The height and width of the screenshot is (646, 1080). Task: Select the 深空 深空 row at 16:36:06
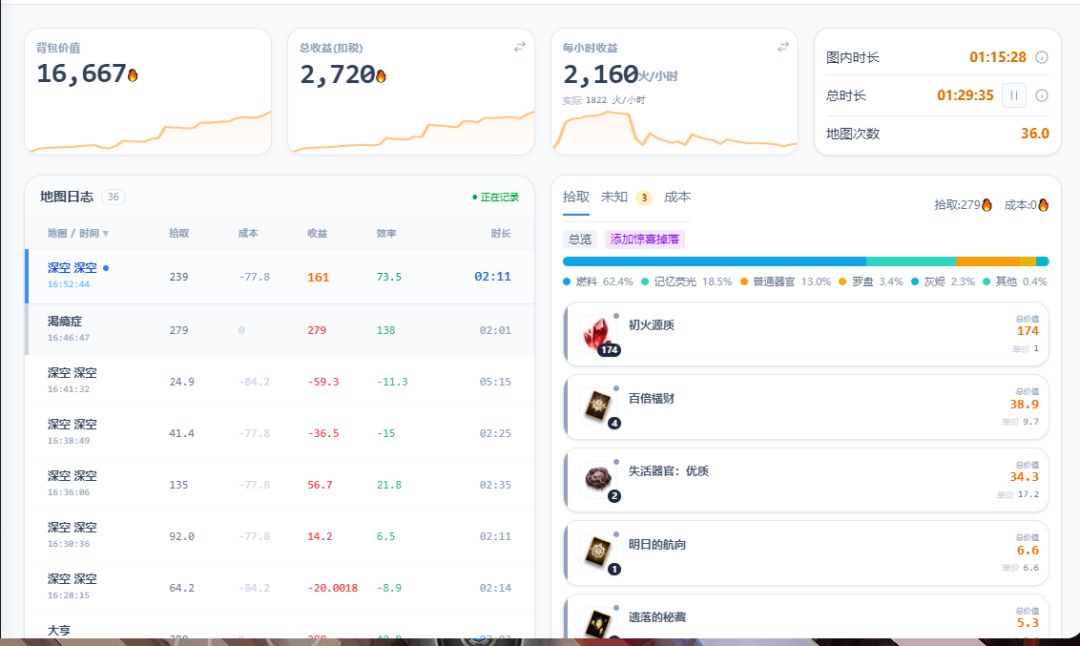280,484
